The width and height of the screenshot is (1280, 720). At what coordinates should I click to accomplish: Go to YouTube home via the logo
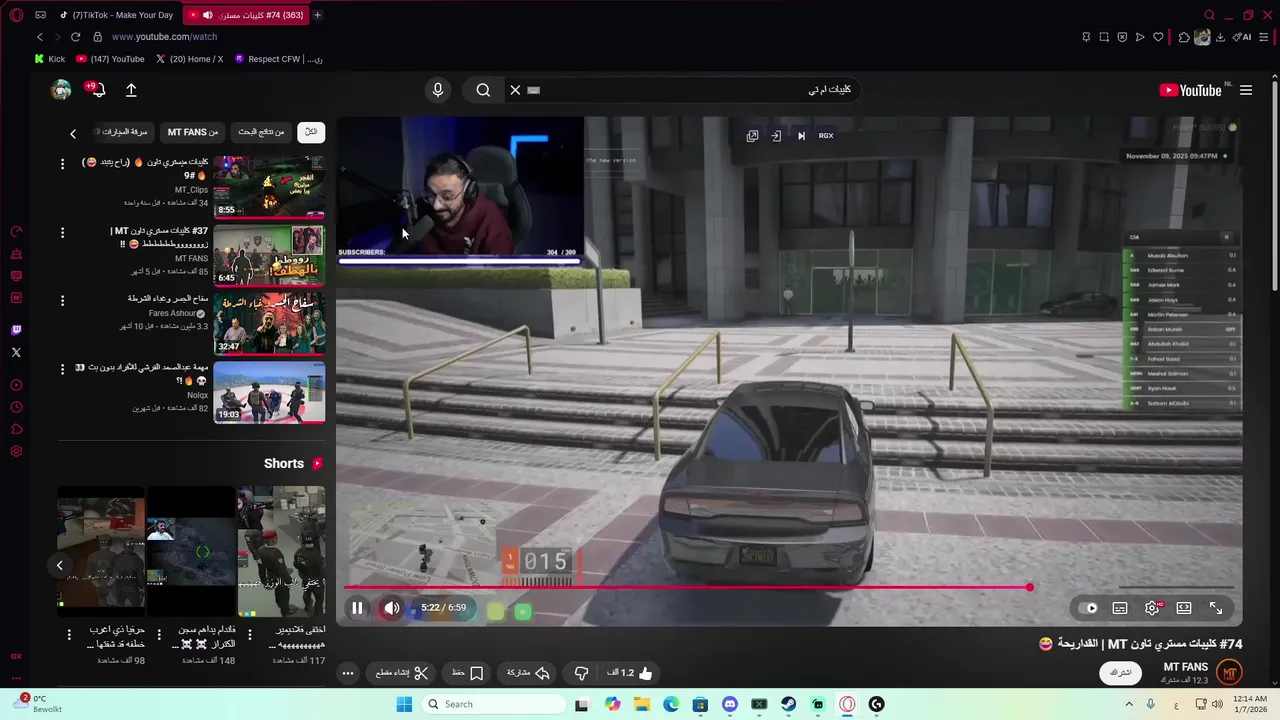click(x=1190, y=90)
